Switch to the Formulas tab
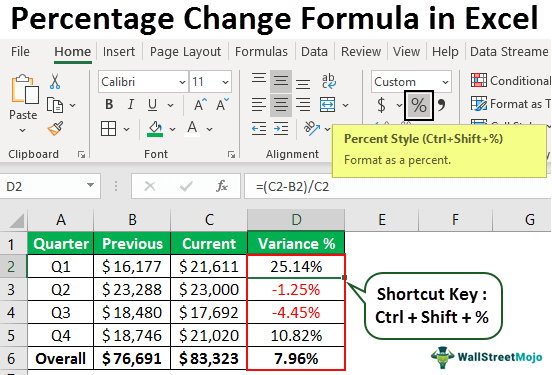 point(261,52)
